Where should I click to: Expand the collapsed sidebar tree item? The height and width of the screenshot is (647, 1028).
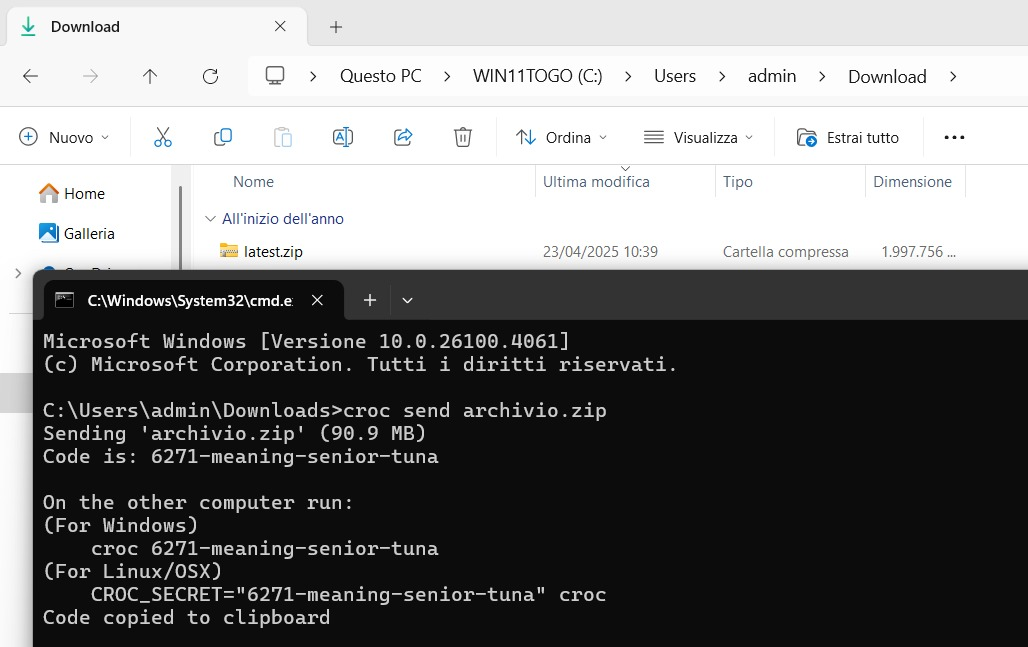[x=18, y=273]
